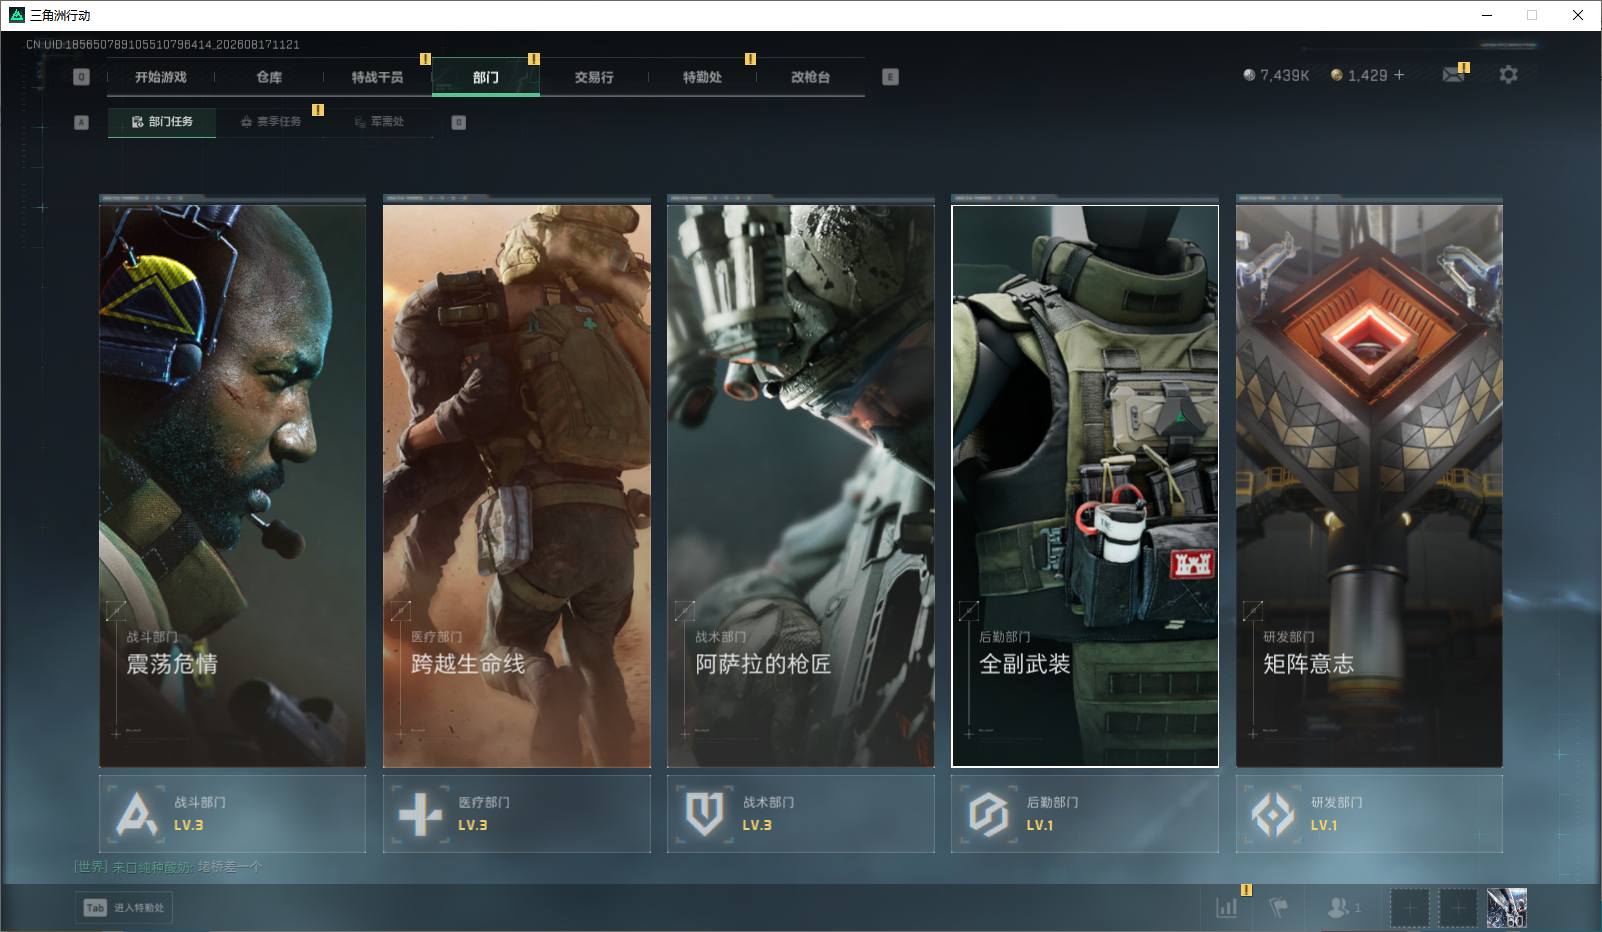Open the settings gear icon
The image size is (1602, 932).
click(x=1508, y=75)
